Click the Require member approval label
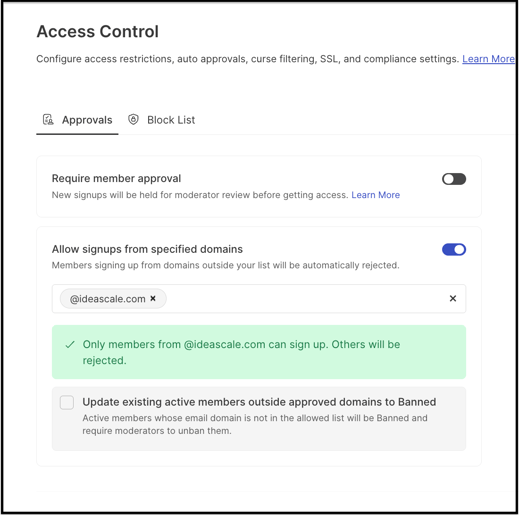 pos(116,178)
